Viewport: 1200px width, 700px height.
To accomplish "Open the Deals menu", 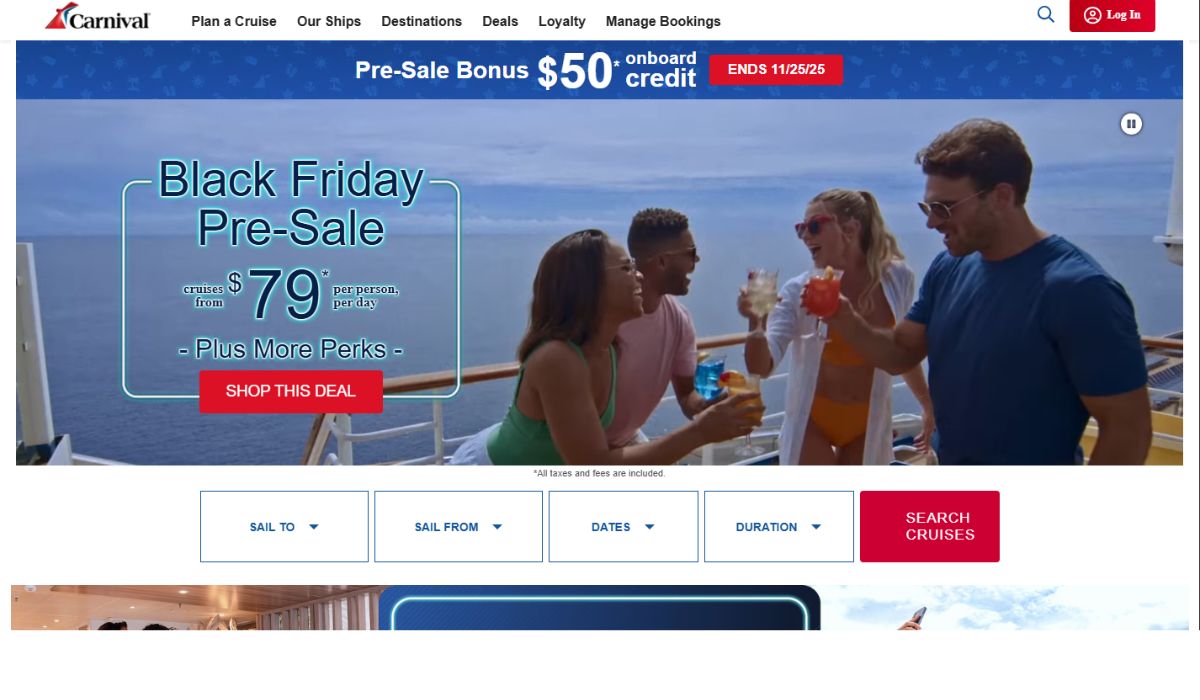I will click(x=500, y=21).
